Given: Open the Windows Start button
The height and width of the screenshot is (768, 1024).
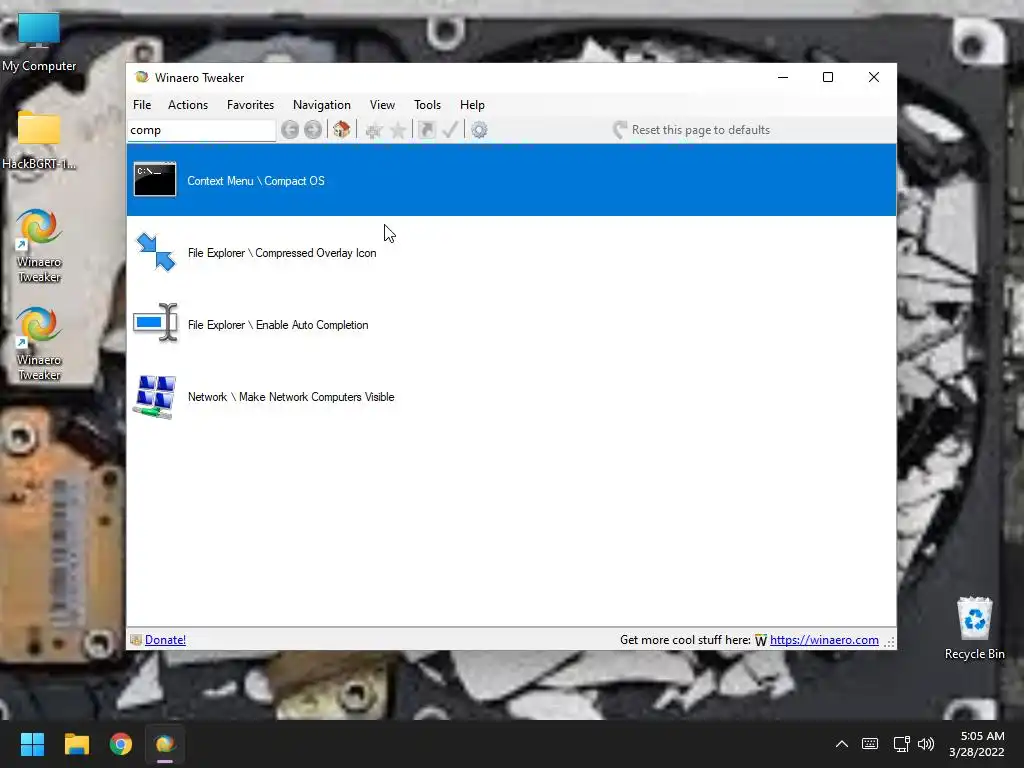Looking at the screenshot, I should (32, 744).
